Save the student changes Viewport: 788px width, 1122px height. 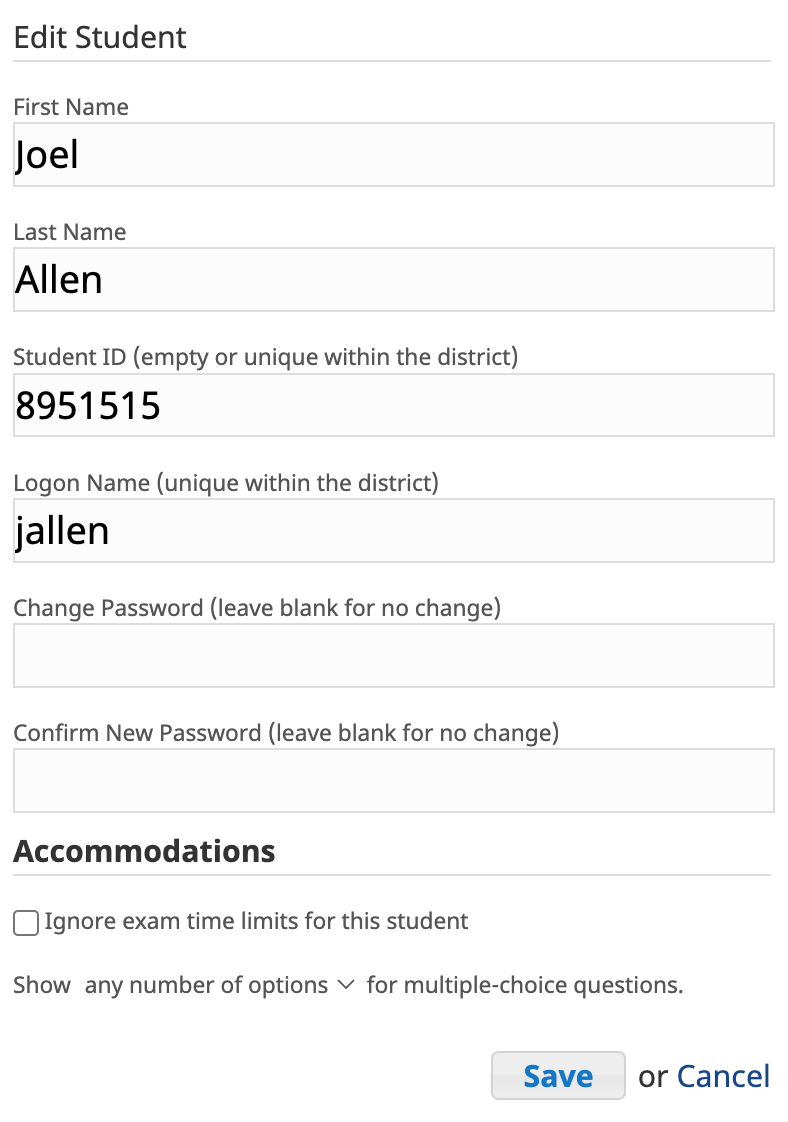(558, 1075)
